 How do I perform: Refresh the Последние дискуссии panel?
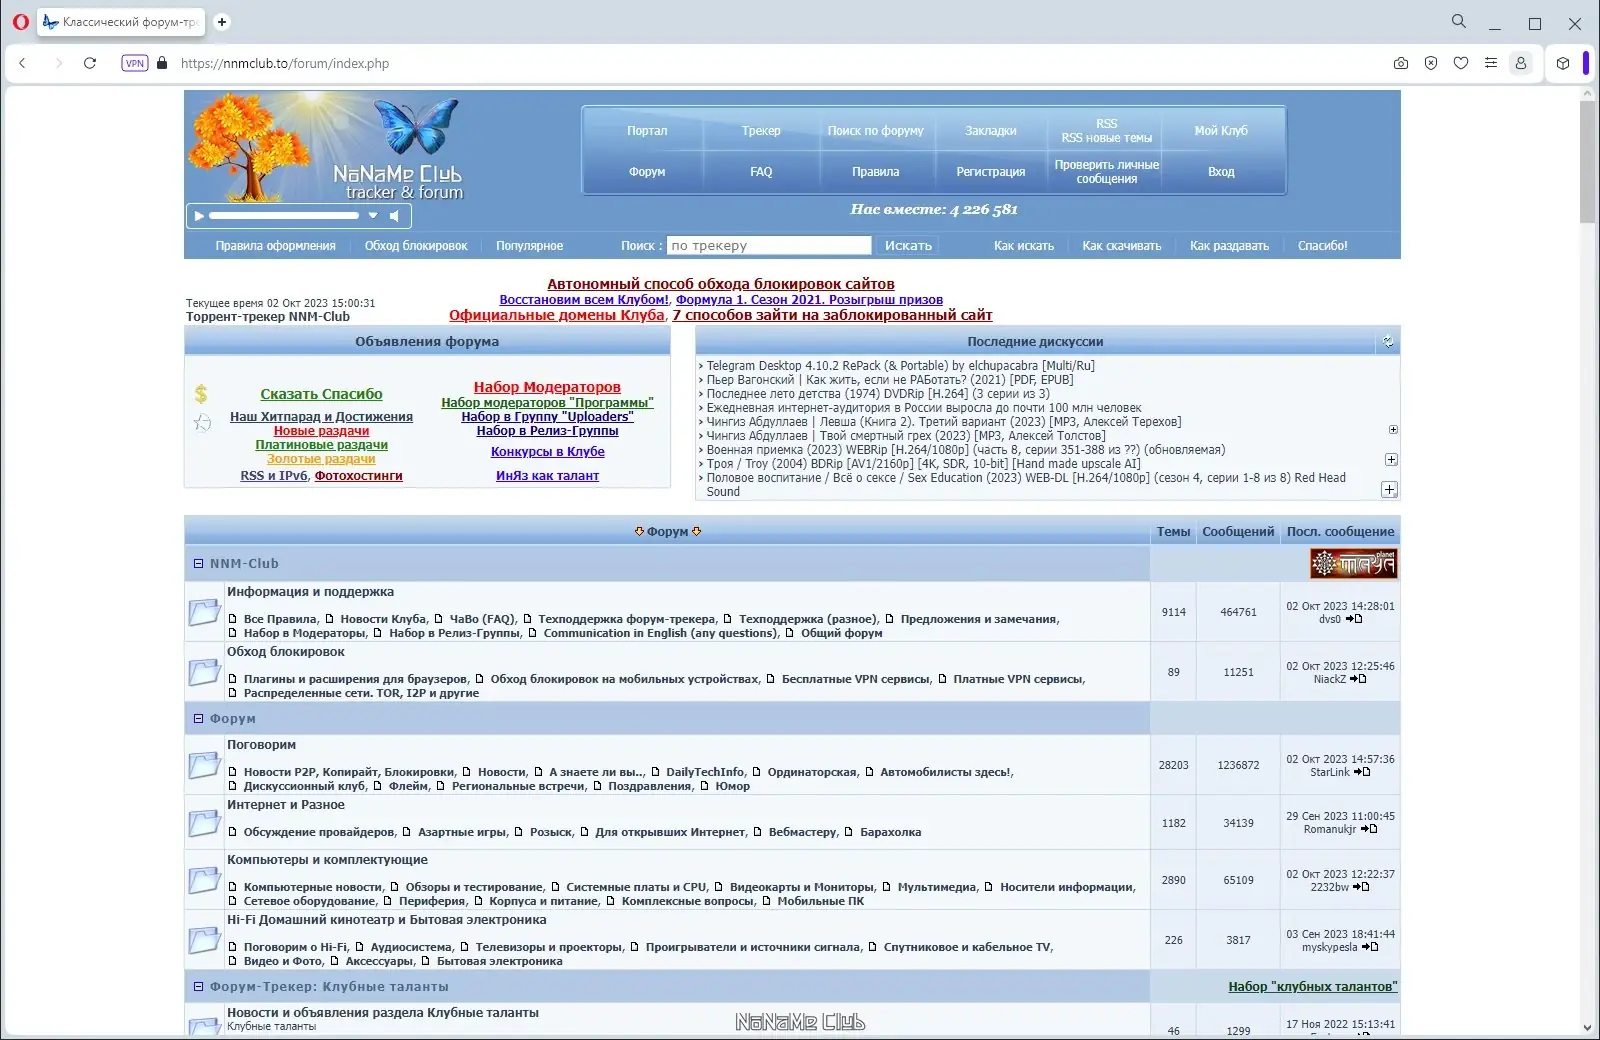tap(1388, 342)
